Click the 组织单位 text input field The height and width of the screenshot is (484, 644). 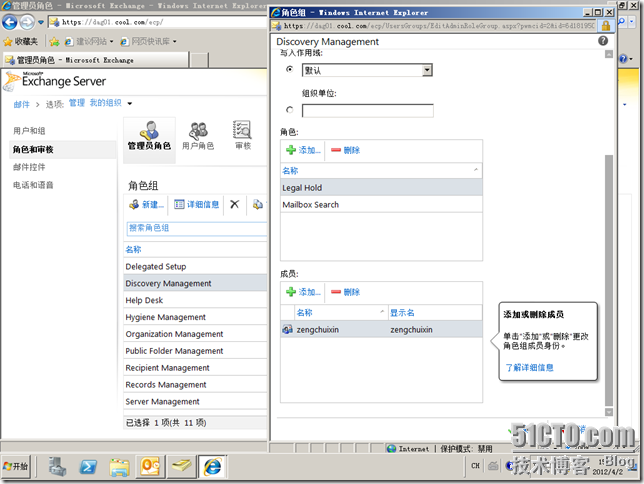click(x=367, y=110)
